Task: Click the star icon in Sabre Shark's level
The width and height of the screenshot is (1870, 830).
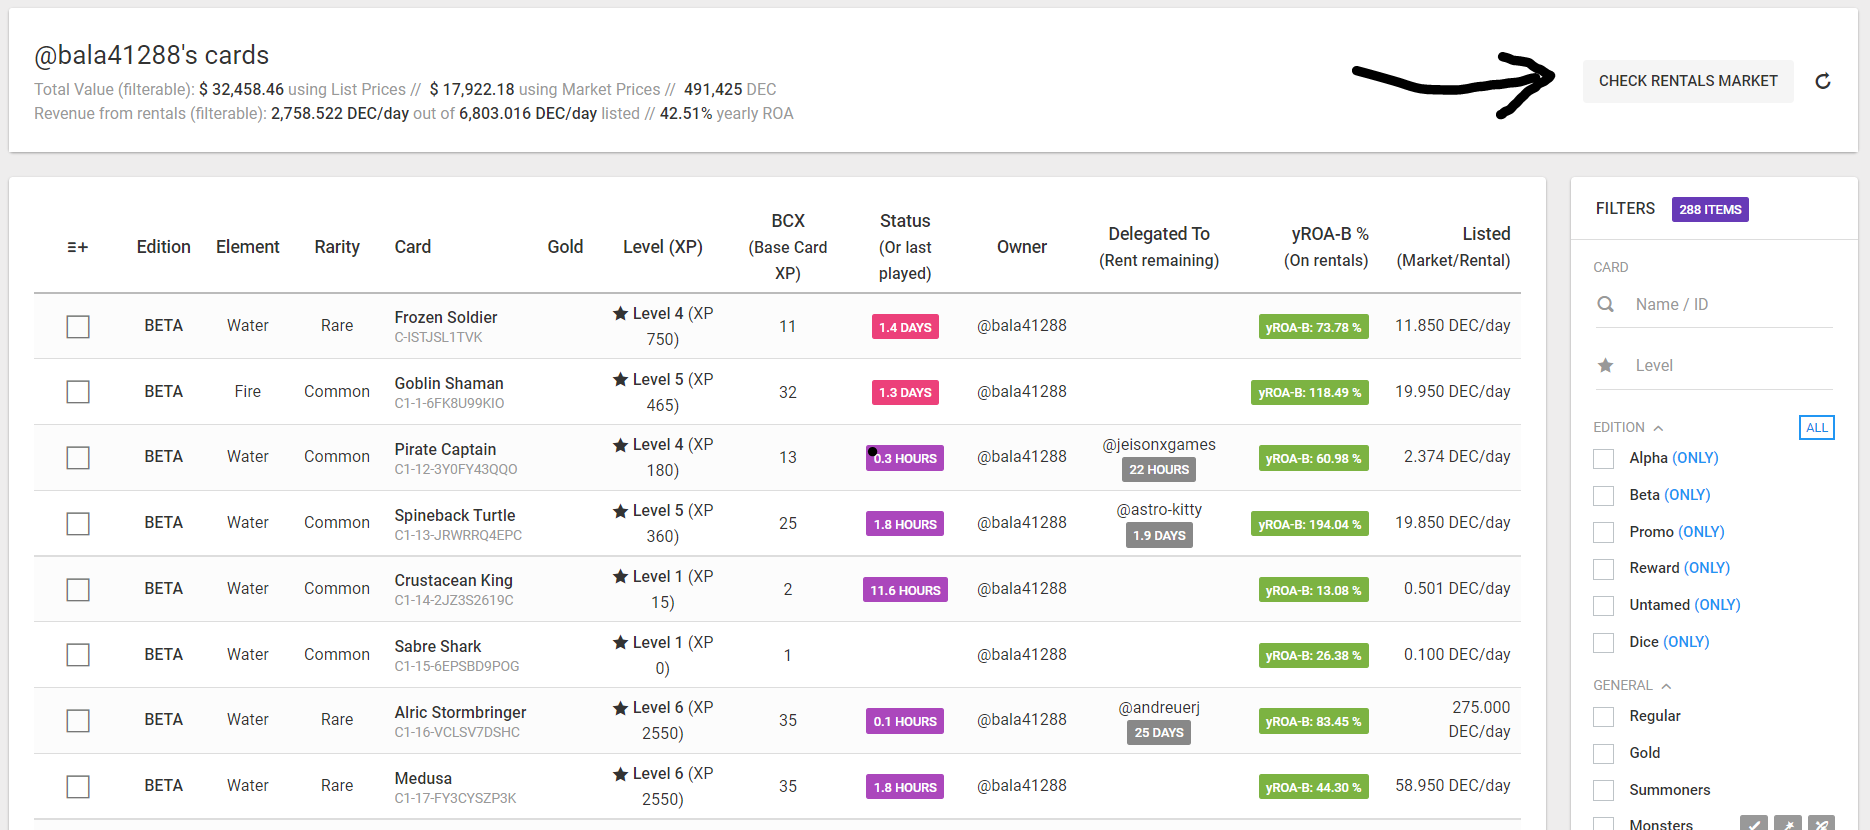Action: [621, 642]
